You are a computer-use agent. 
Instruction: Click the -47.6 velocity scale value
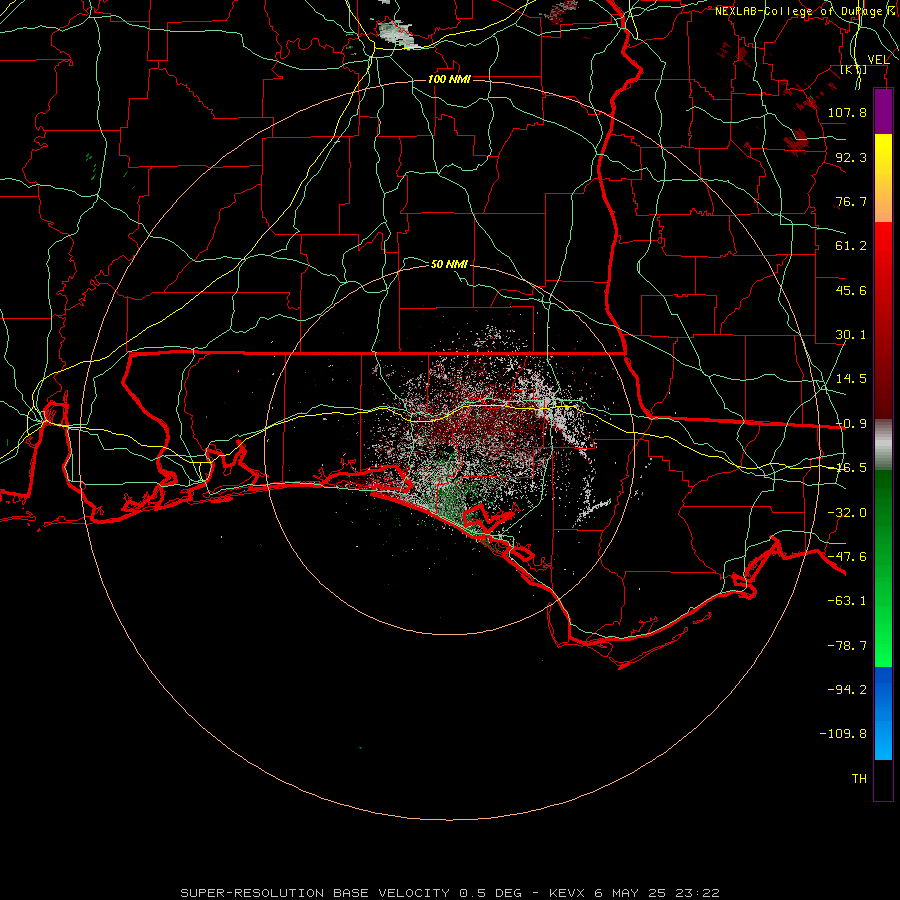pos(847,557)
